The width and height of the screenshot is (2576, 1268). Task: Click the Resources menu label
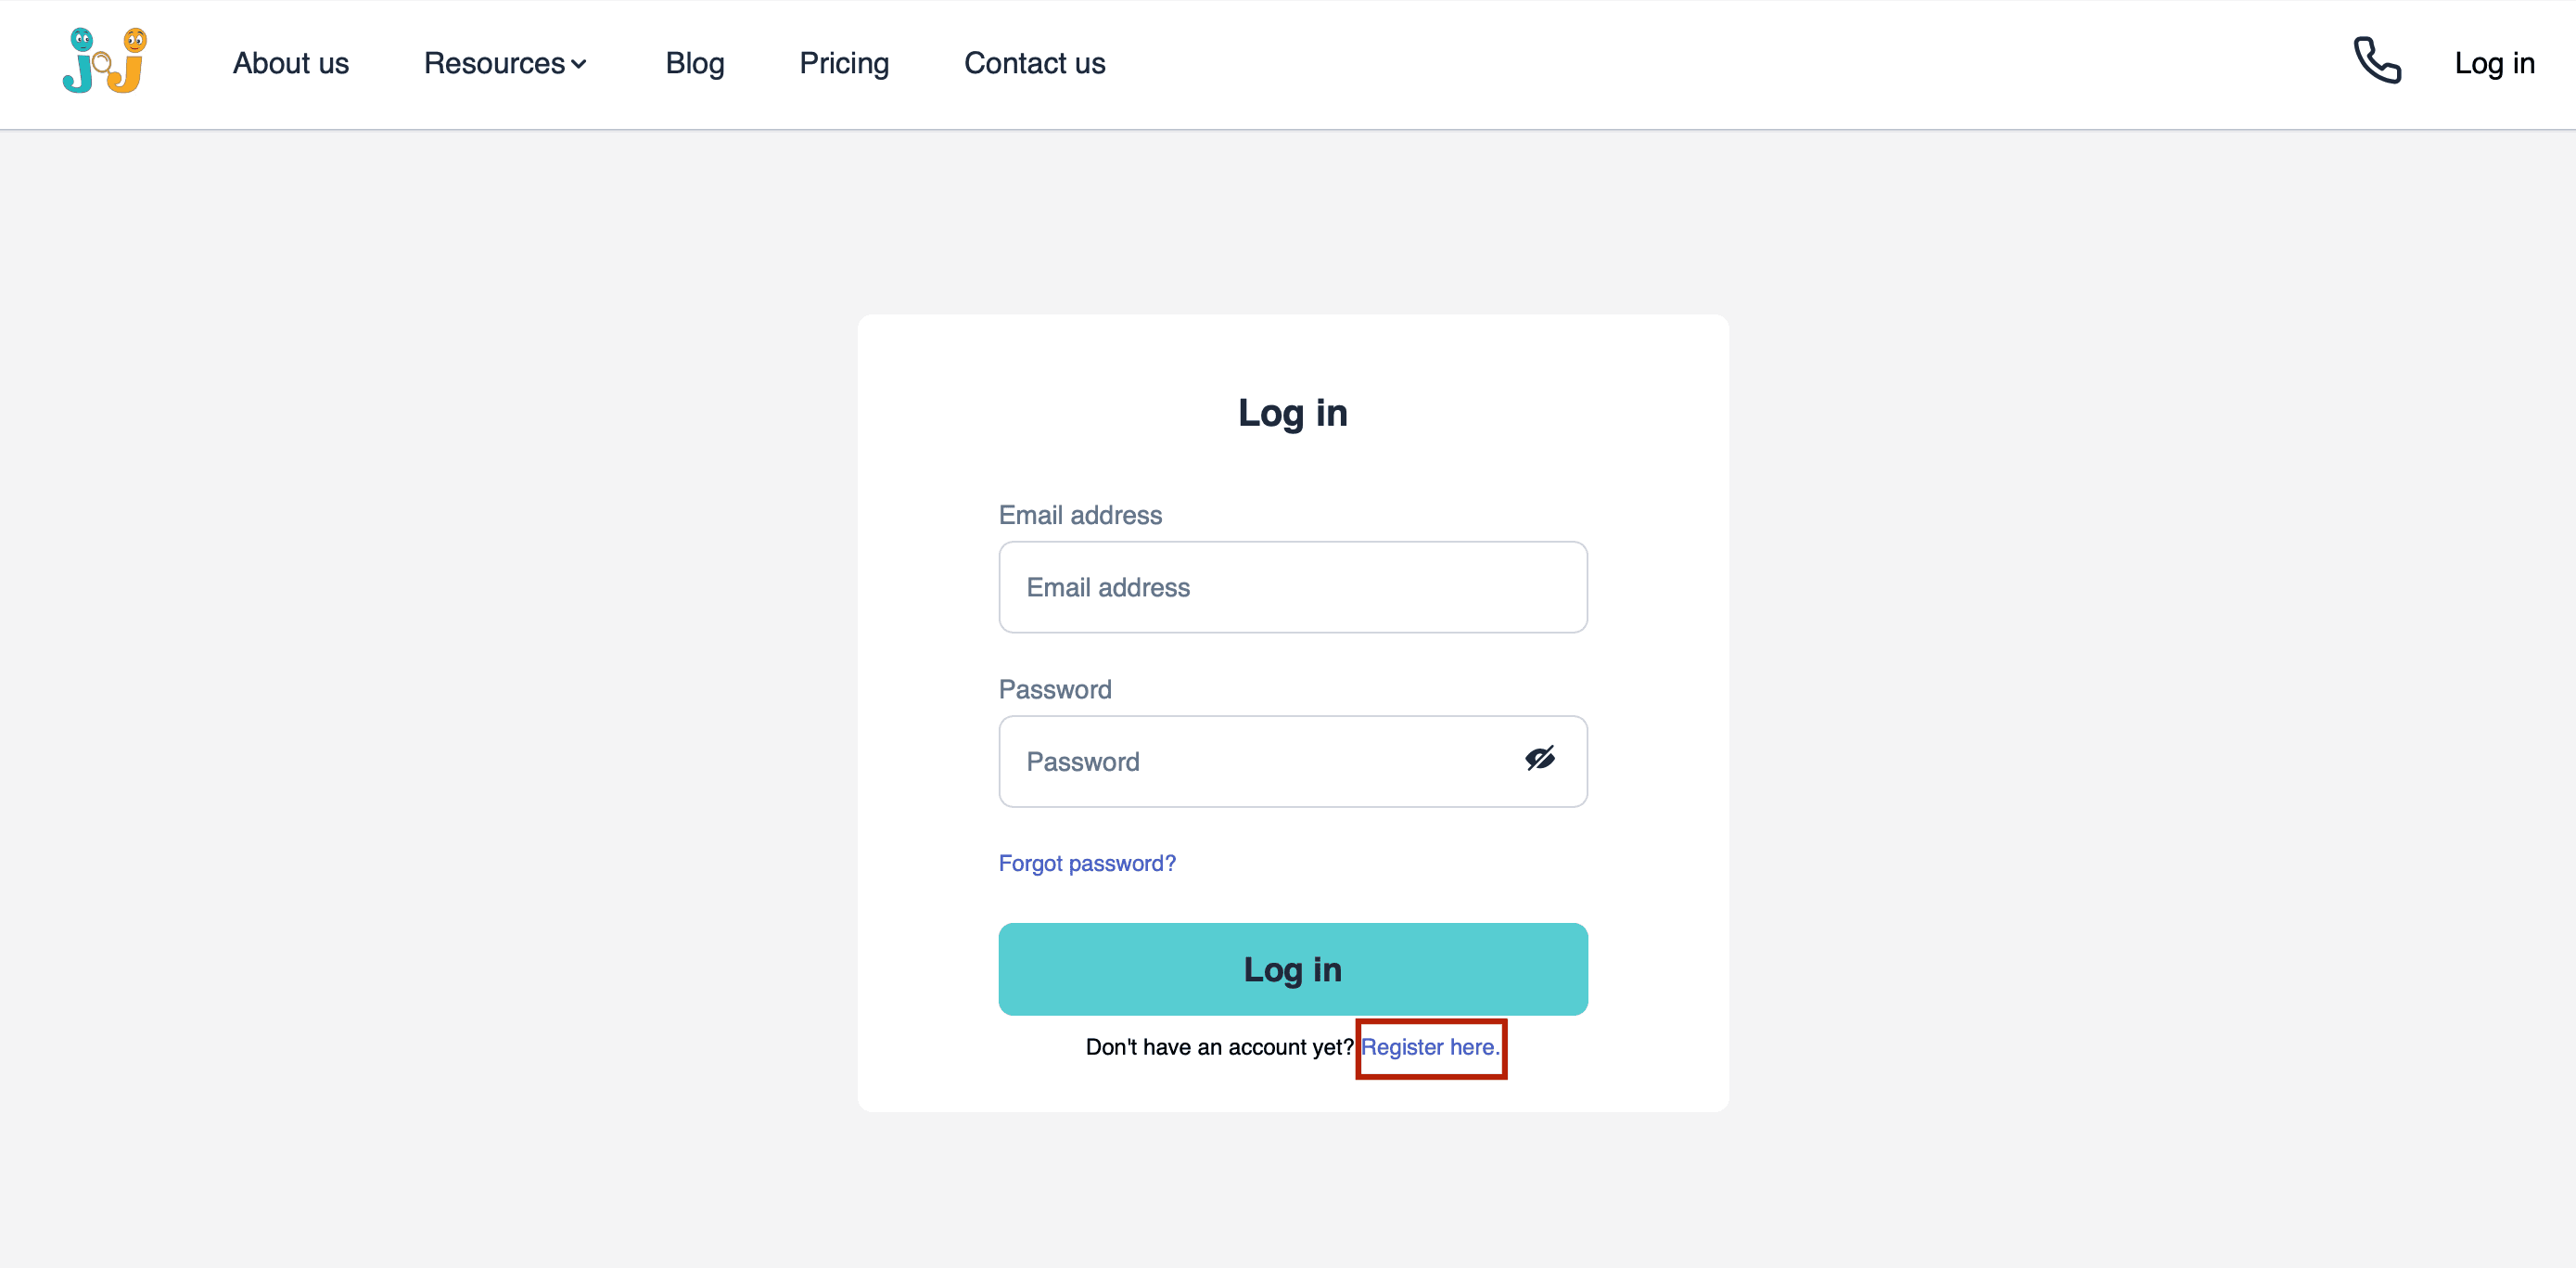[495, 63]
